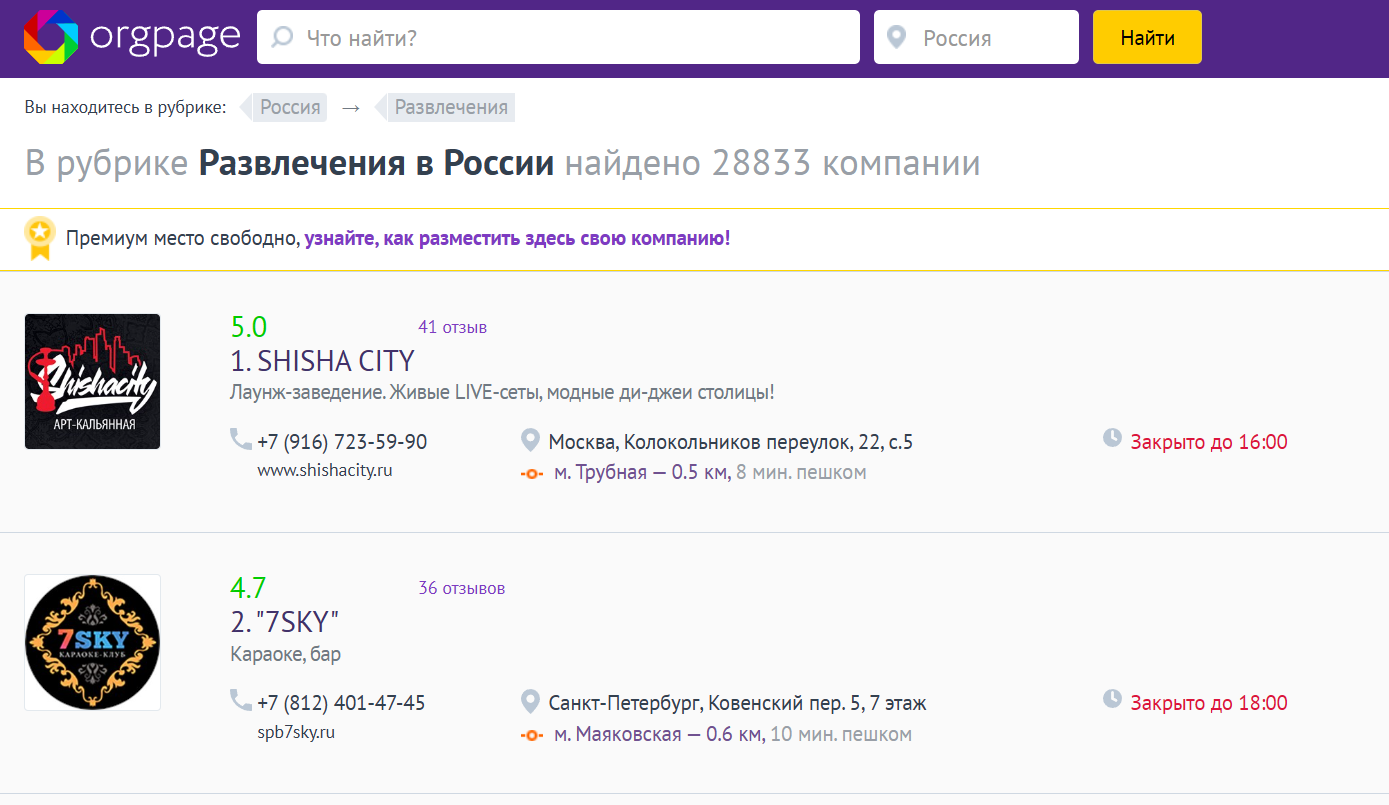This screenshot has width=1389, height=805.
Task: Click address Москва, Колокольников переулок, 22, с.5
Action: click(x=731, y=442)
